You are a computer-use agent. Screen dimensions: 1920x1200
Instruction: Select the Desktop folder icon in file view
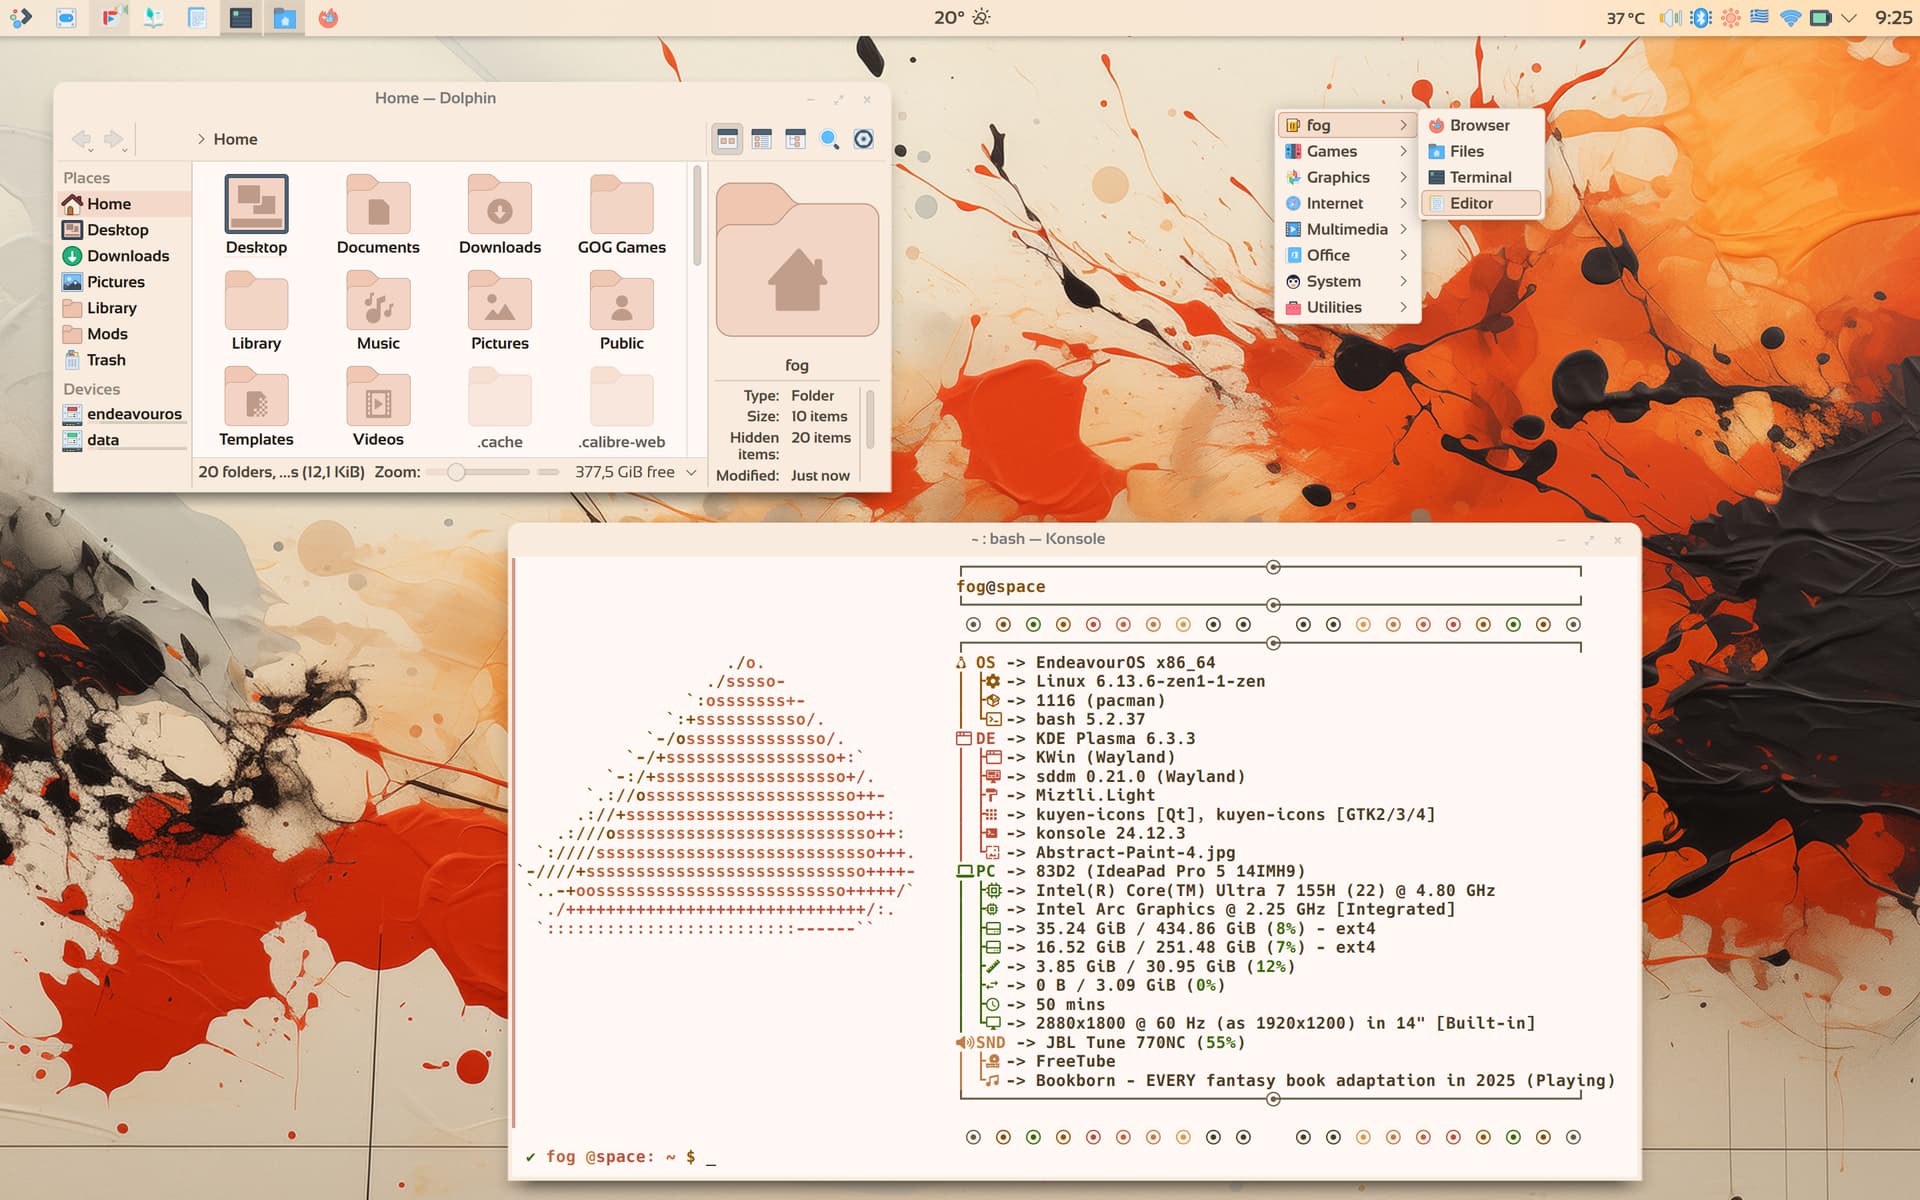[x=256, y=204]
